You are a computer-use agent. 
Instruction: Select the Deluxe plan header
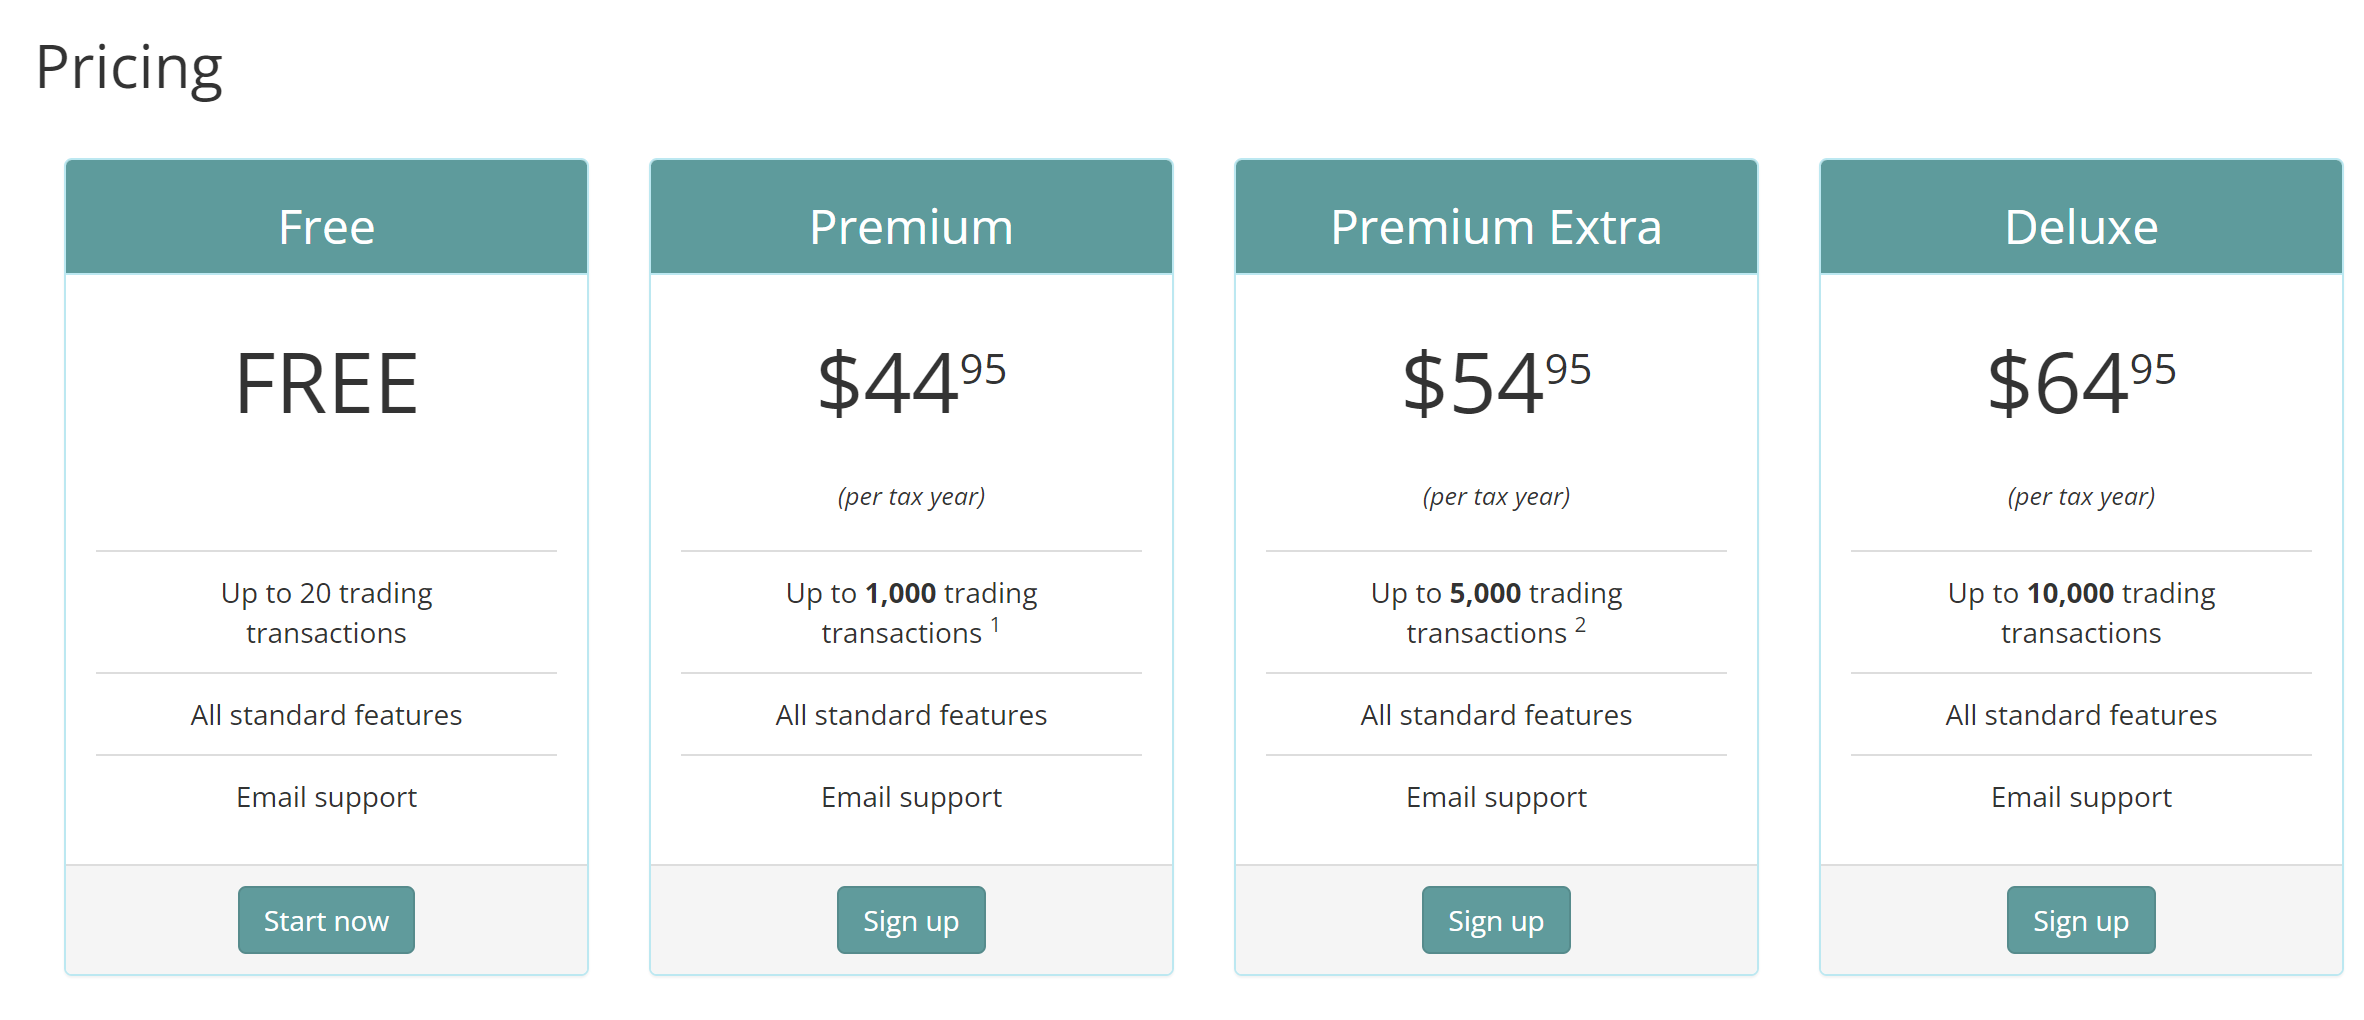(2080, 226)
